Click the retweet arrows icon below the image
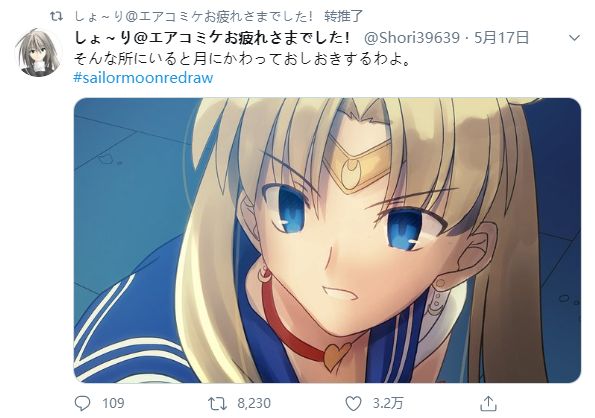The image size is (595, 418). tap(217, 404)
